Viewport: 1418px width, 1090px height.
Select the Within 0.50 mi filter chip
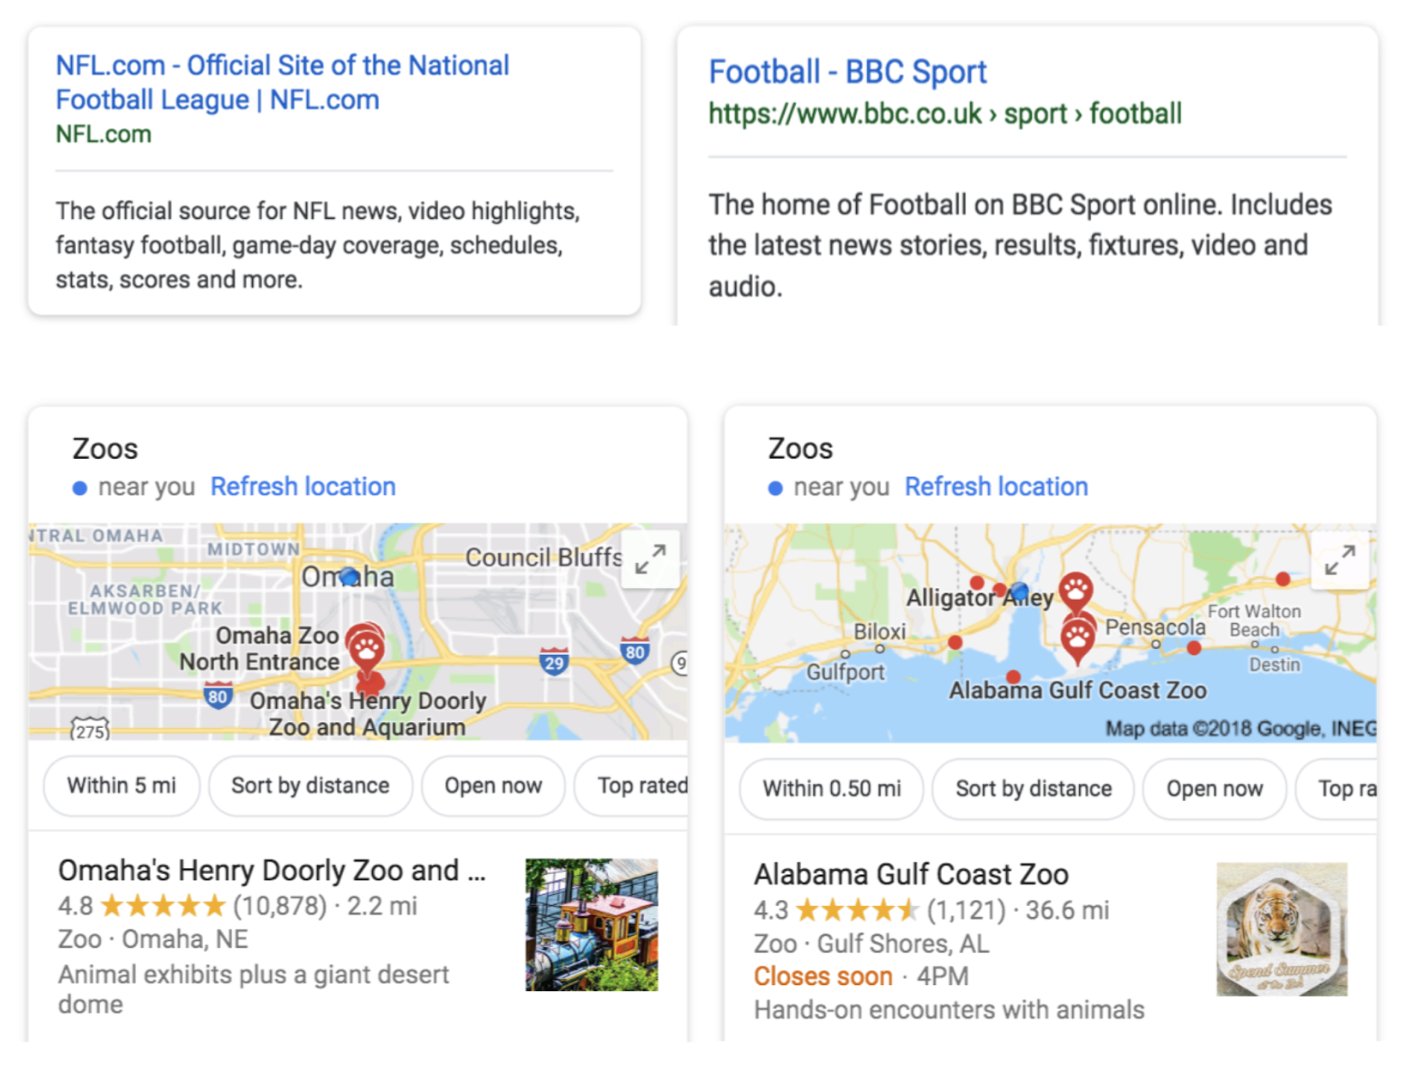coord(831,789)
